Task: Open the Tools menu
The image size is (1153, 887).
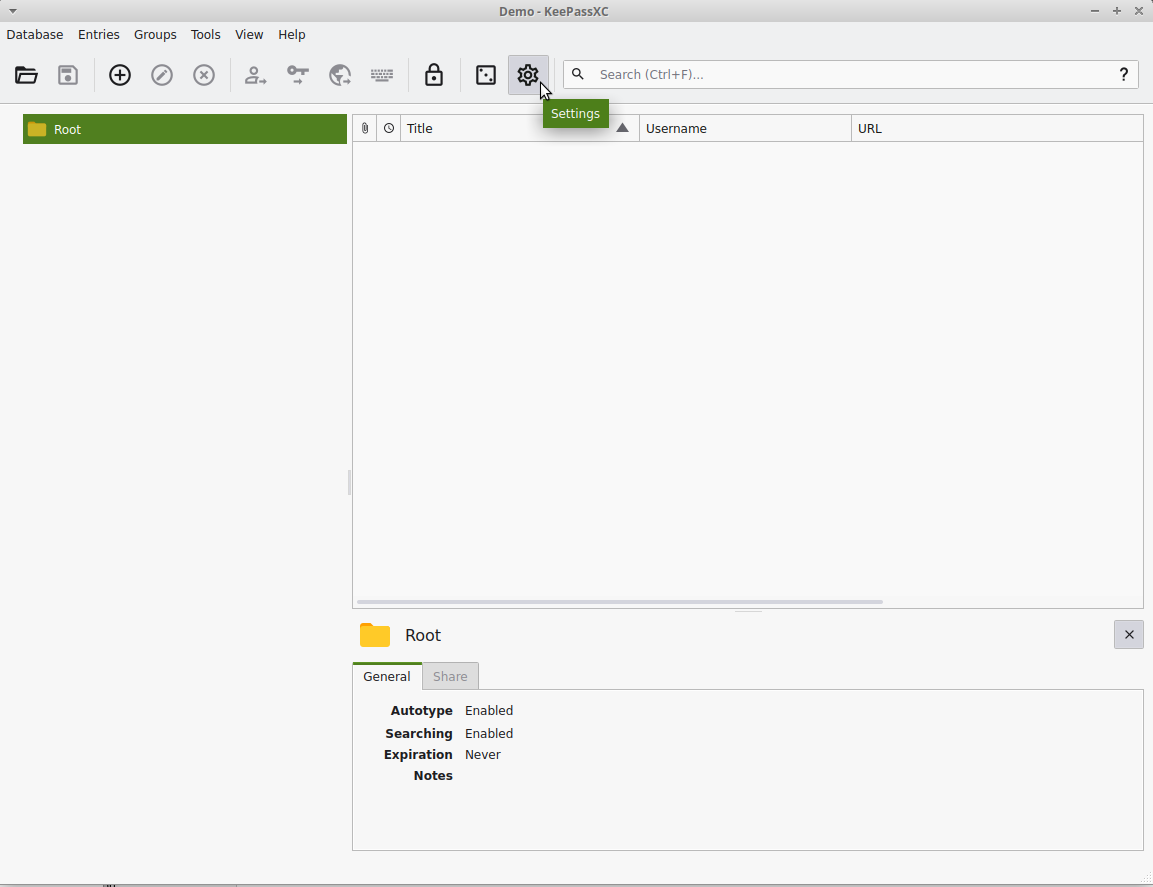Action: pyautogui.click(x=206, y=34)
